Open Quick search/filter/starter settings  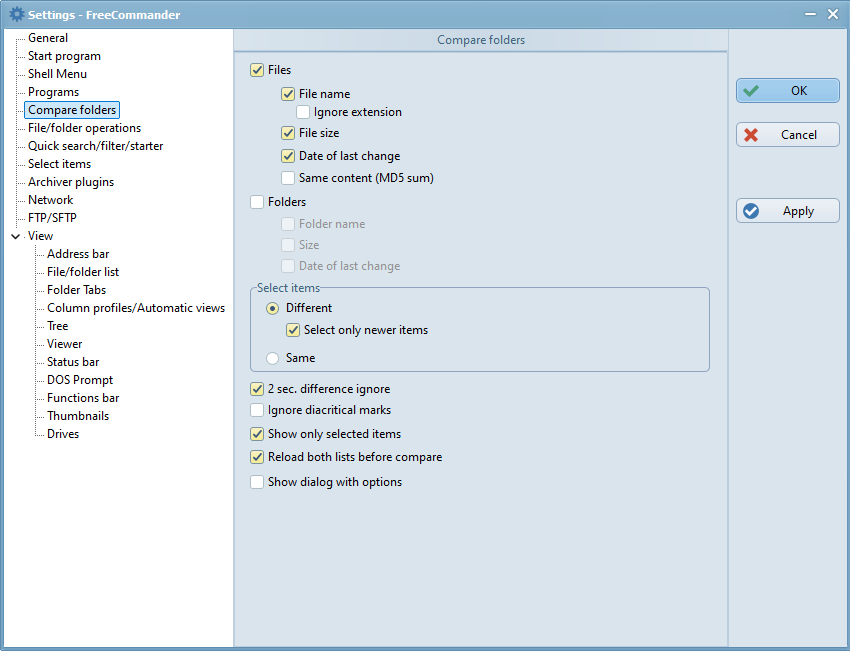coord(95,146)
